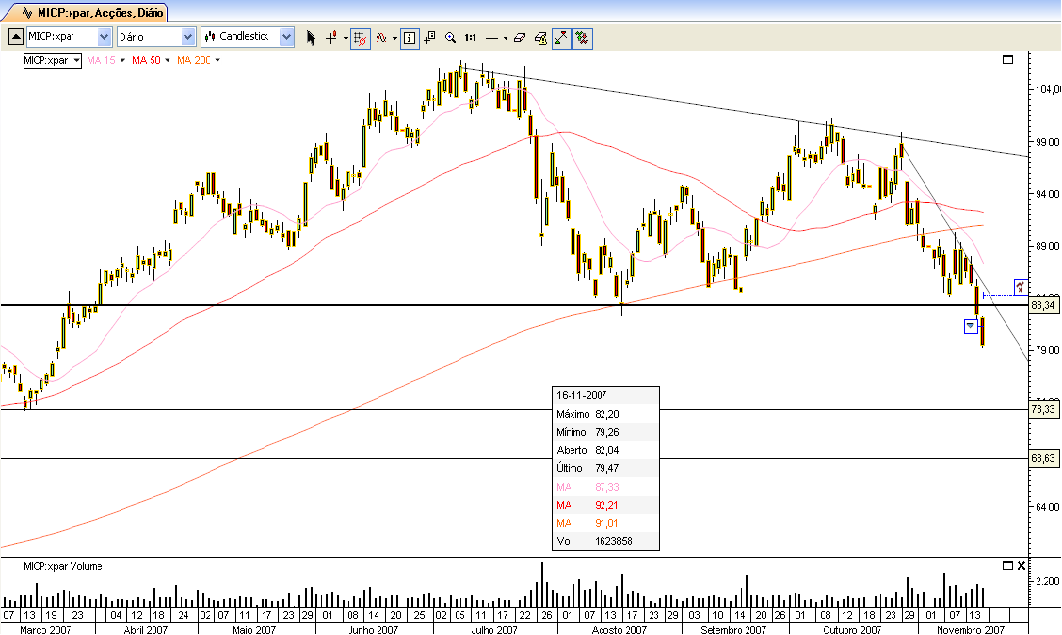Select the eraser tool
The height and width of the screenshot is (635, 1062).
pyautogui.click(x=519, y=38)
